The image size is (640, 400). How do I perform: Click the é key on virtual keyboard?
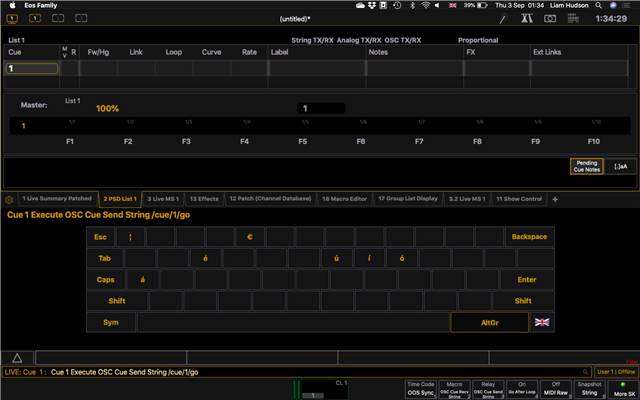pos(205,258)
